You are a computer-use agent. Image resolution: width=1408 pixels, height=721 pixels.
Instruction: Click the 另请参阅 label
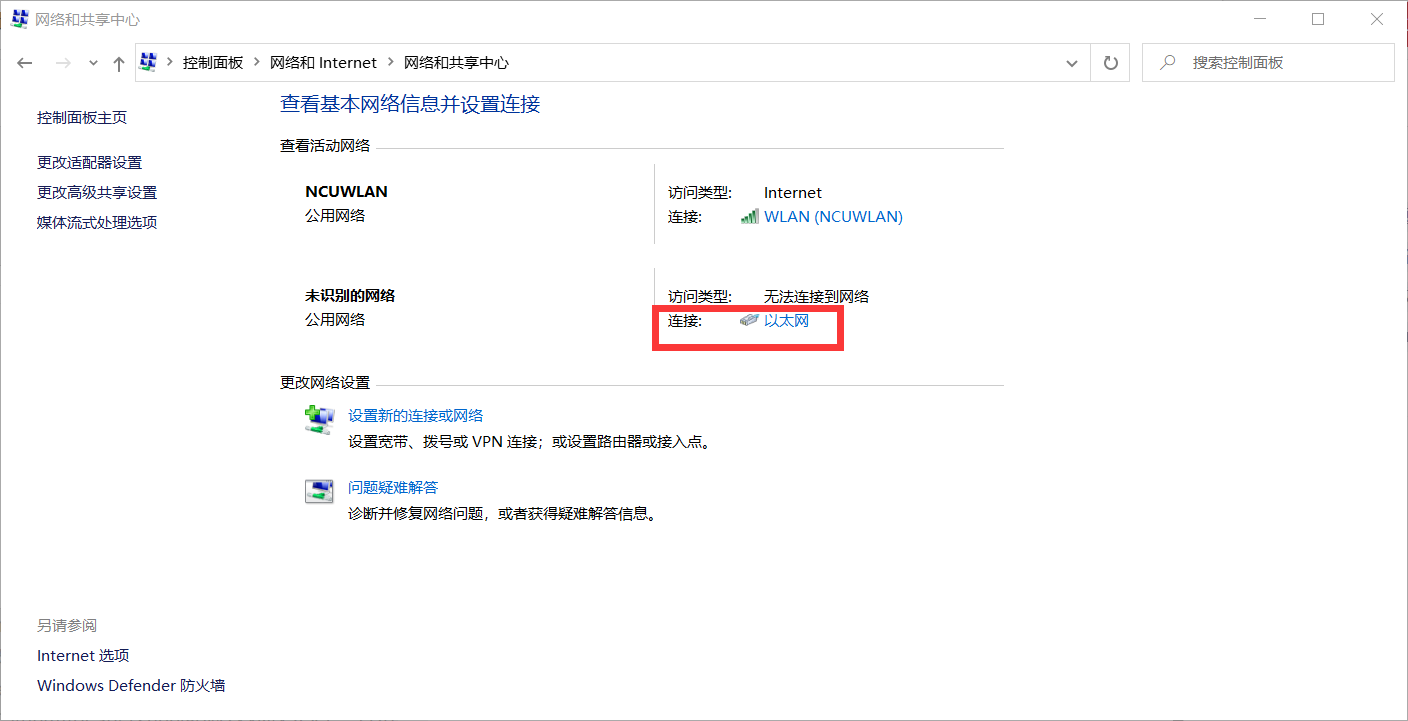coord(67,625)
